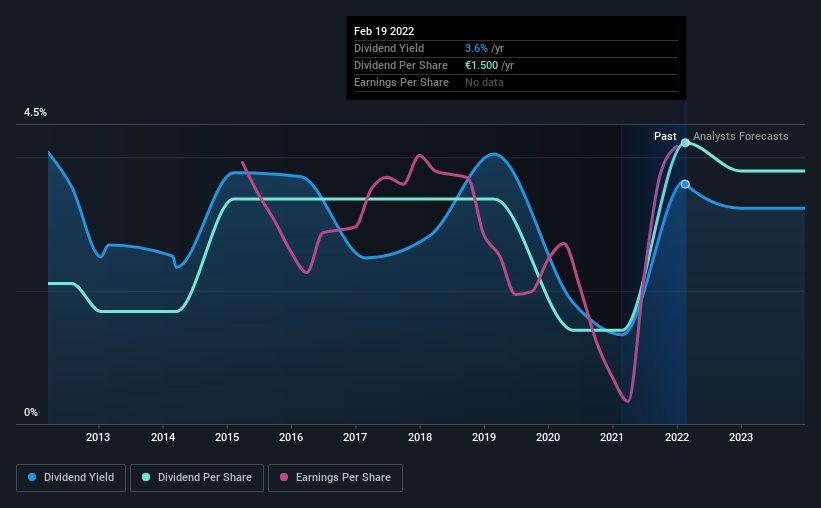Select the 2023 x-axis label
821x508 pixels.
[x=741, y=437]
